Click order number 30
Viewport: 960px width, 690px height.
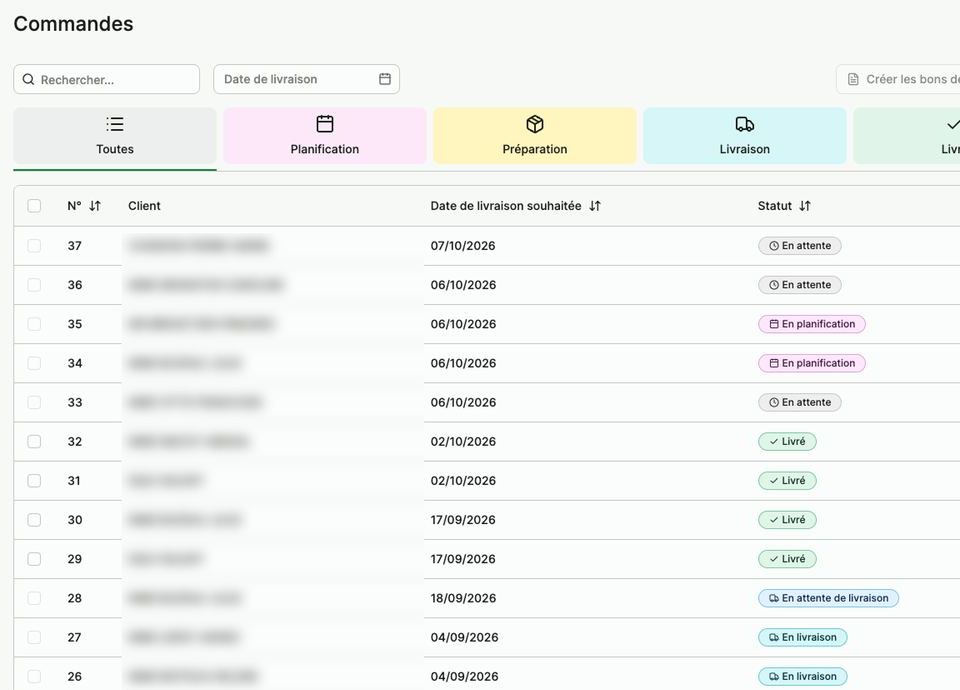point(75,520)
